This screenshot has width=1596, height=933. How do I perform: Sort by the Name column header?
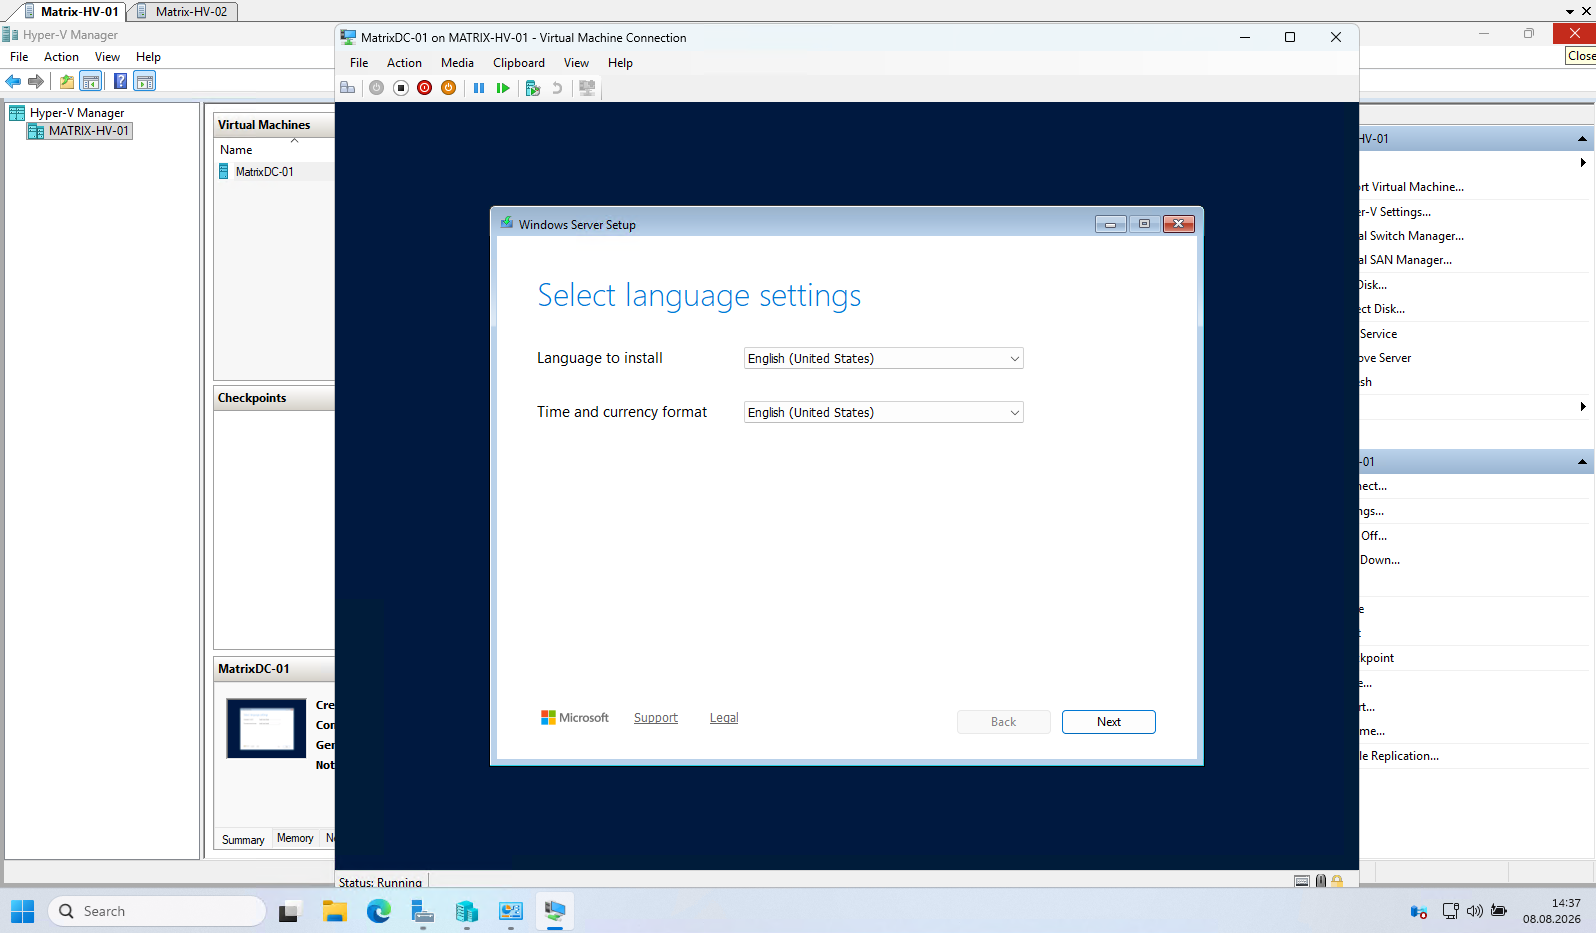click(236, 150)
